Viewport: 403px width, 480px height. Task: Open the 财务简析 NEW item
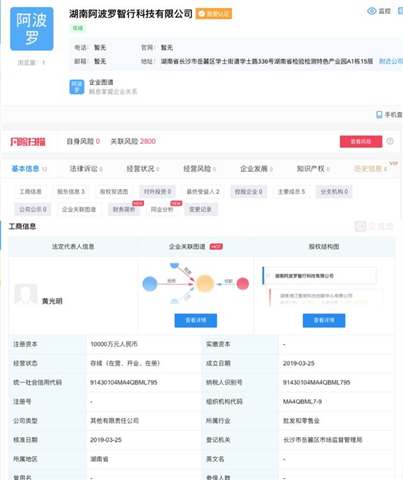124,209
